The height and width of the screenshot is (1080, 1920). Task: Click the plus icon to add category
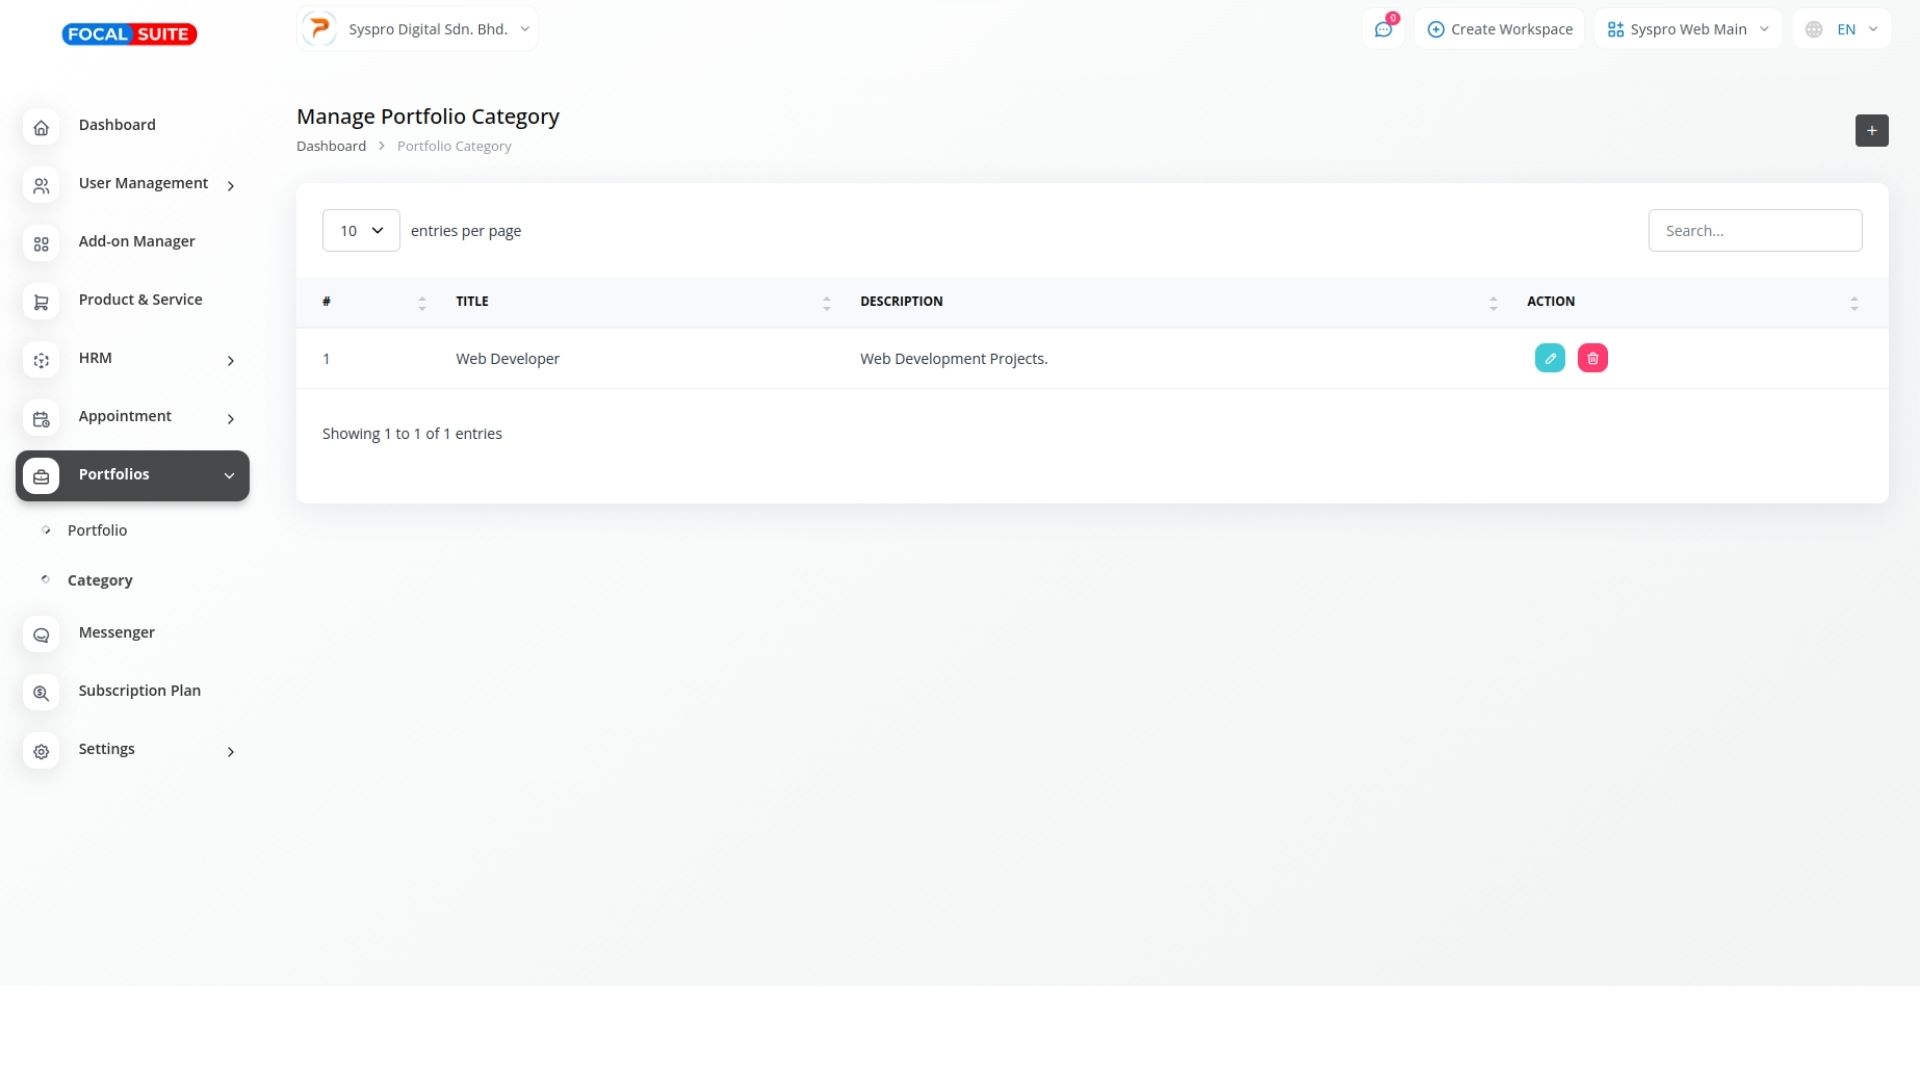click(x=1871, y=131)
